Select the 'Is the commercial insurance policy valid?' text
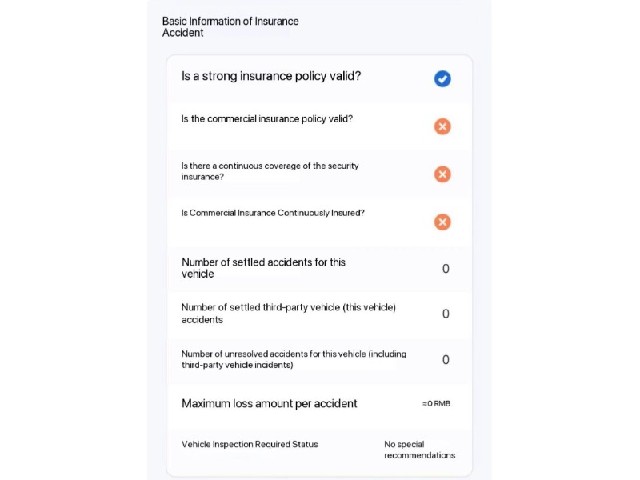The width and height of the screenshot is (640, 480). (267, 119)
